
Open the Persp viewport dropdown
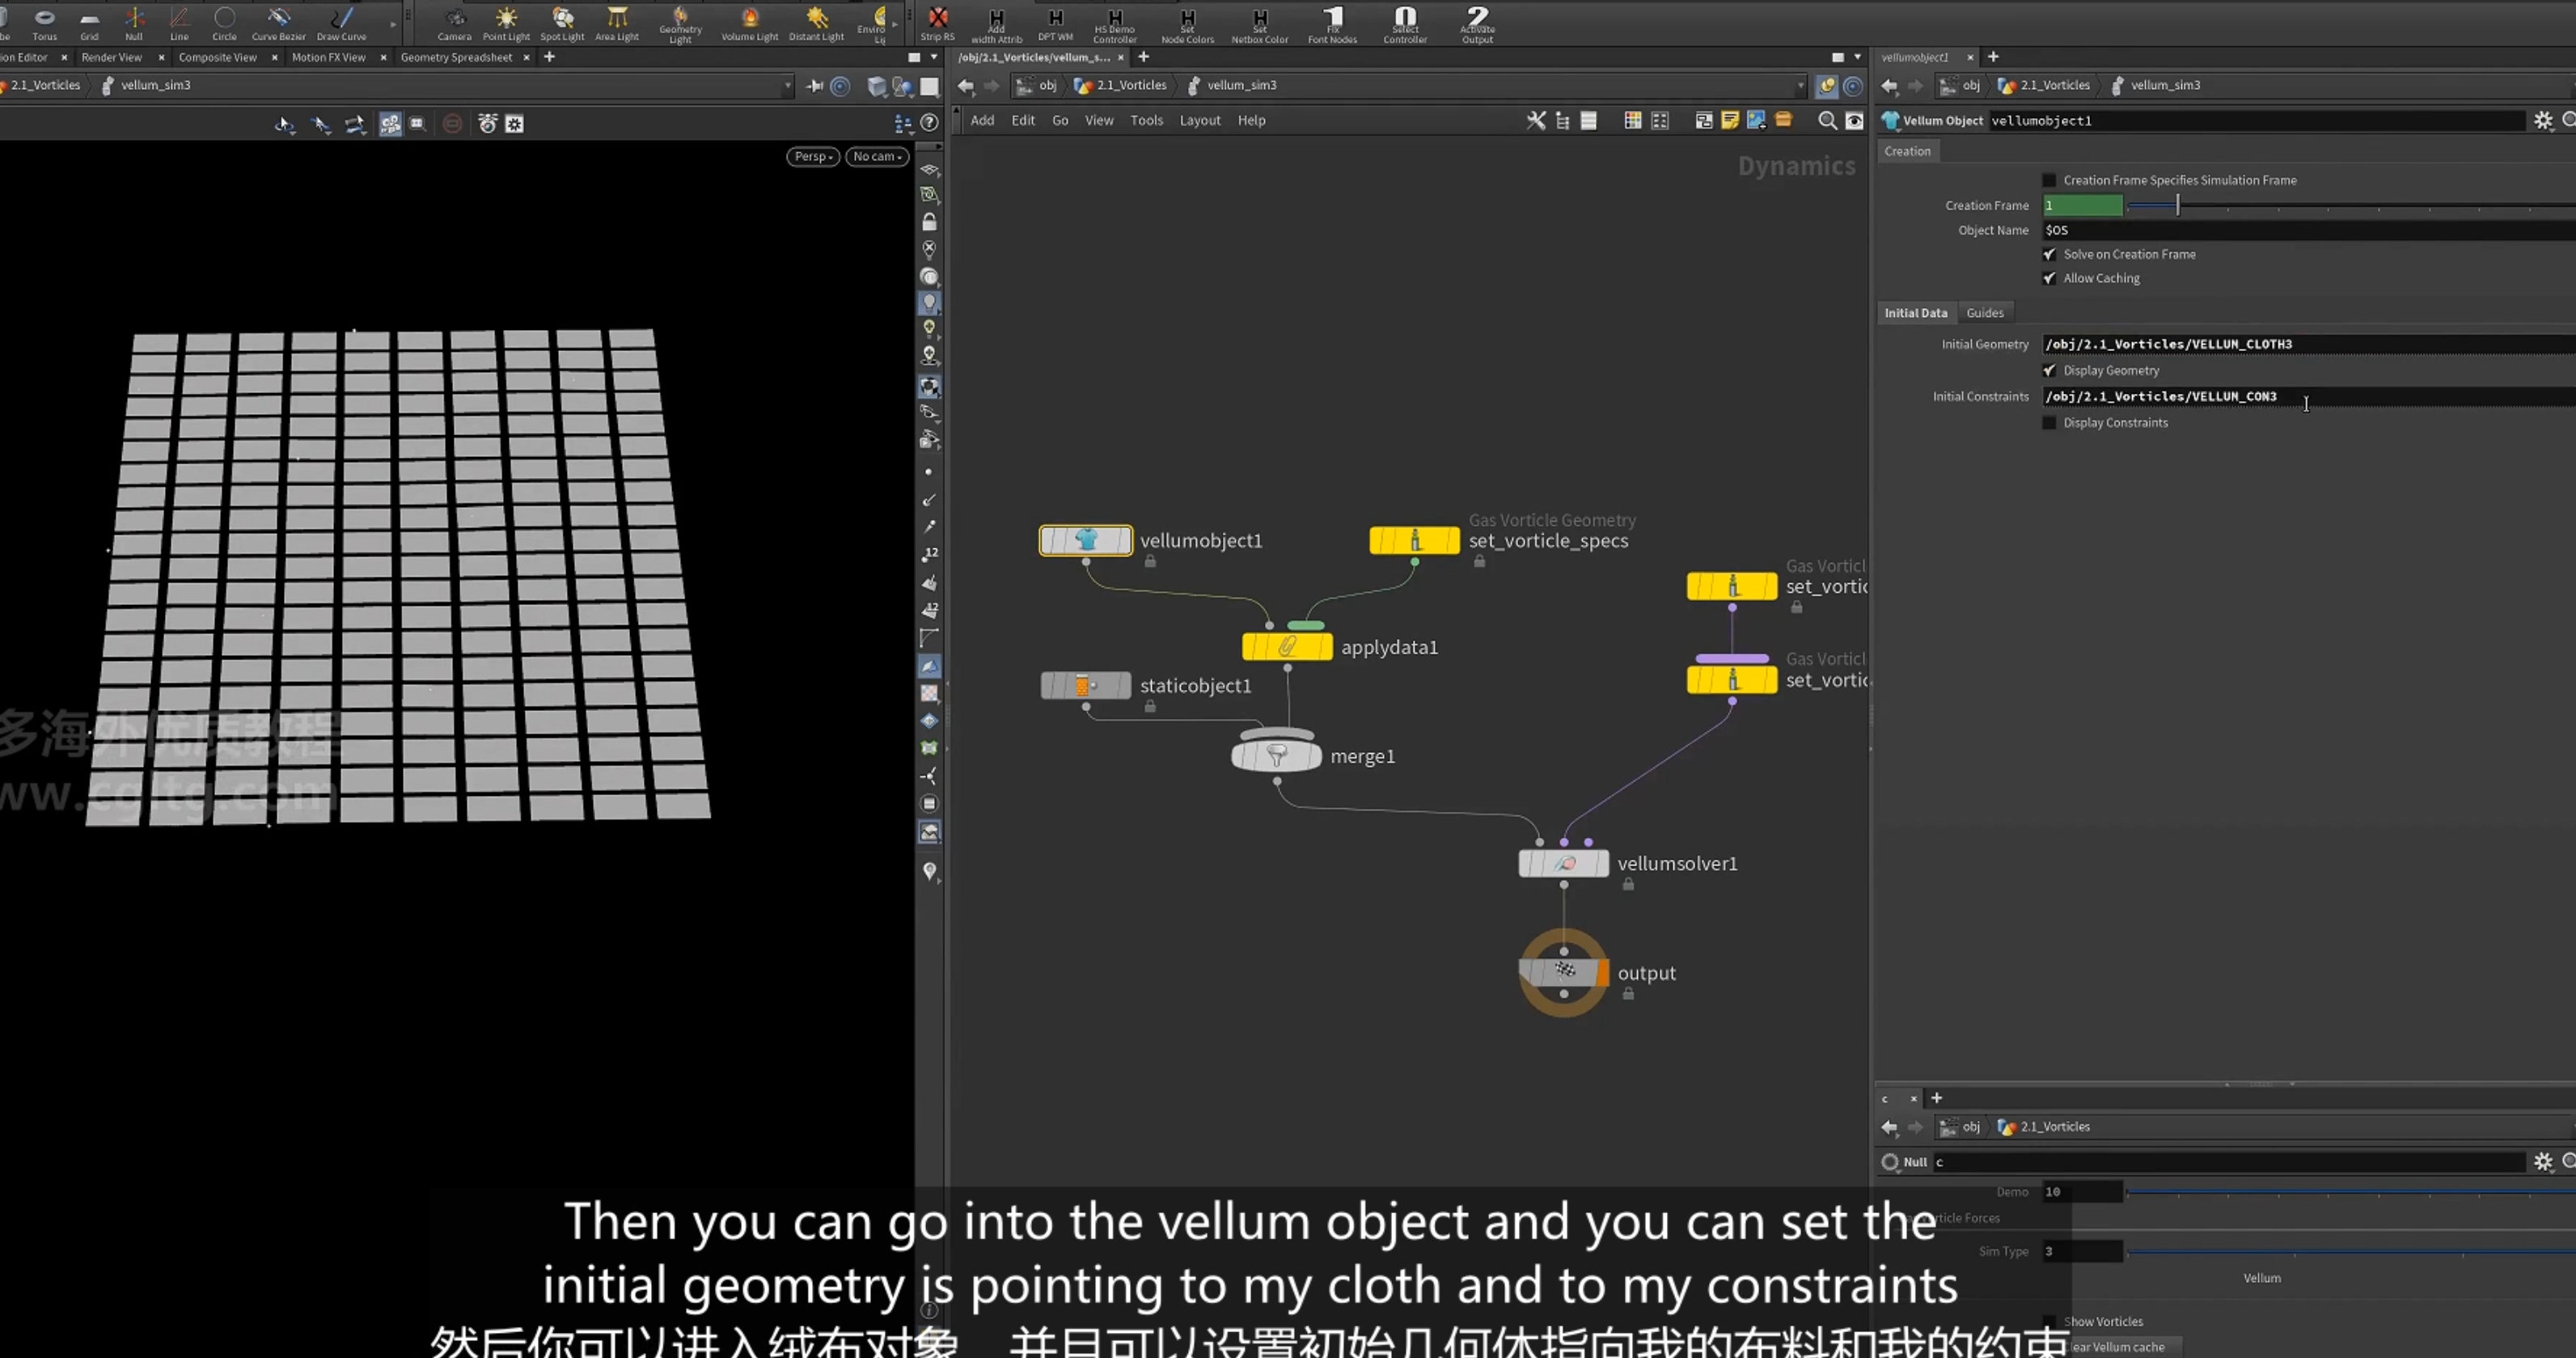pyautogui.click(x=812, y=157)
